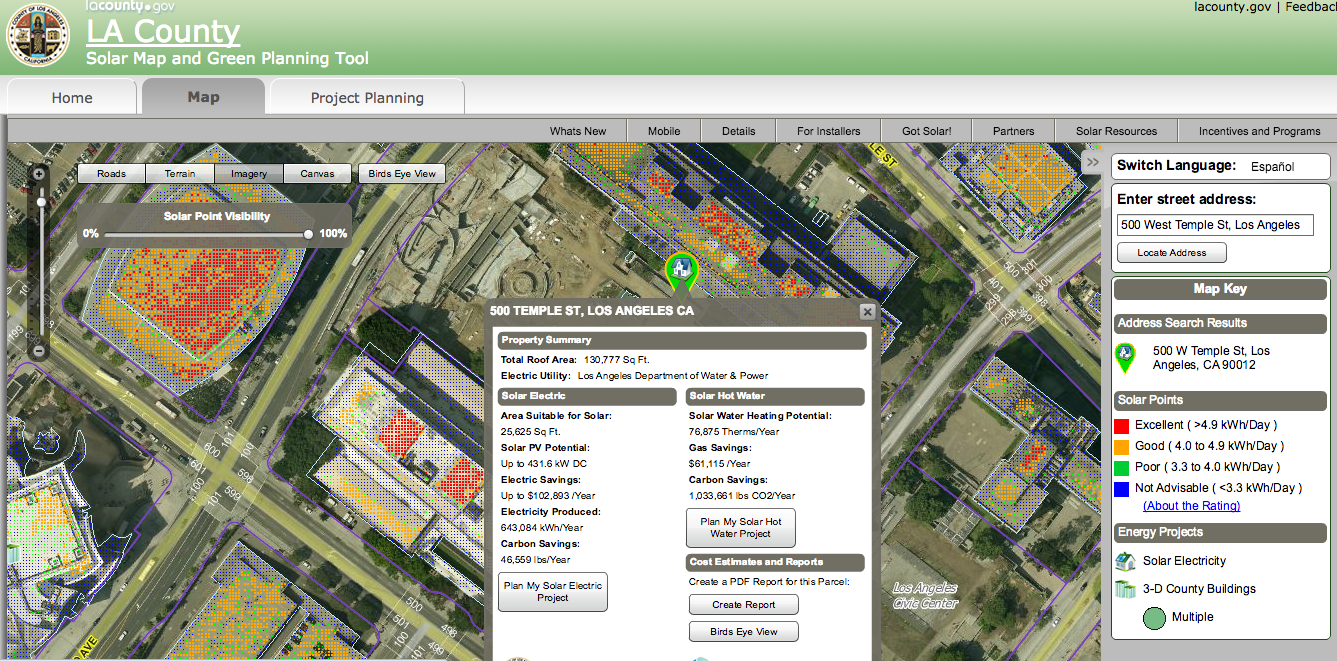Open the Project Planning tab
Screen dimensions: 1337x661
click(367, 98)
